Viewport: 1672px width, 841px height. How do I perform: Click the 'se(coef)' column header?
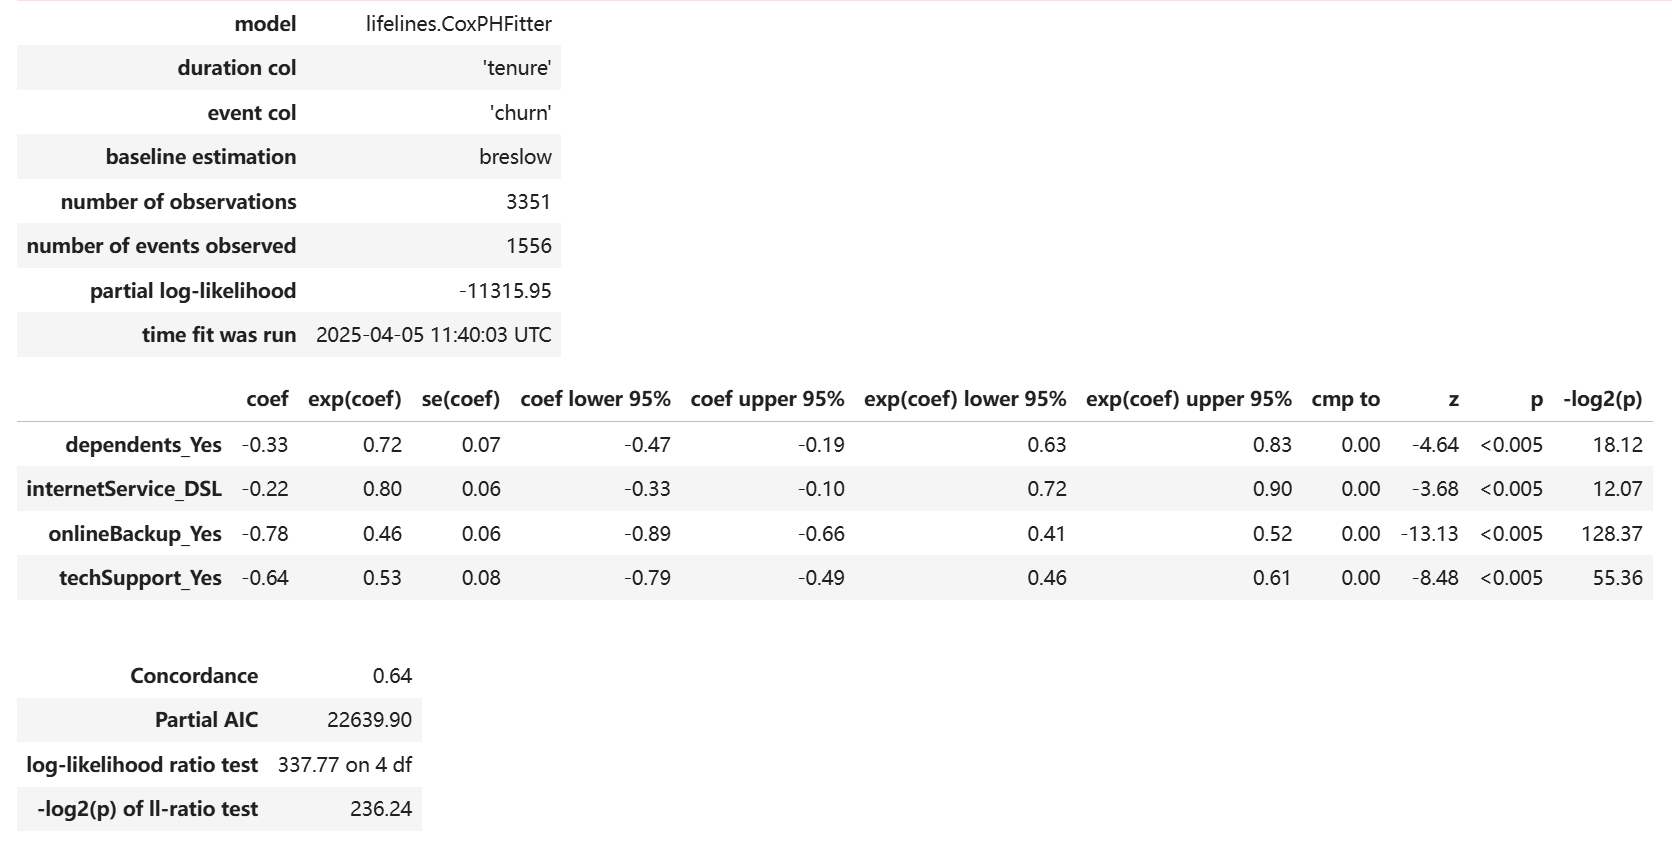[x=460, y=399]
